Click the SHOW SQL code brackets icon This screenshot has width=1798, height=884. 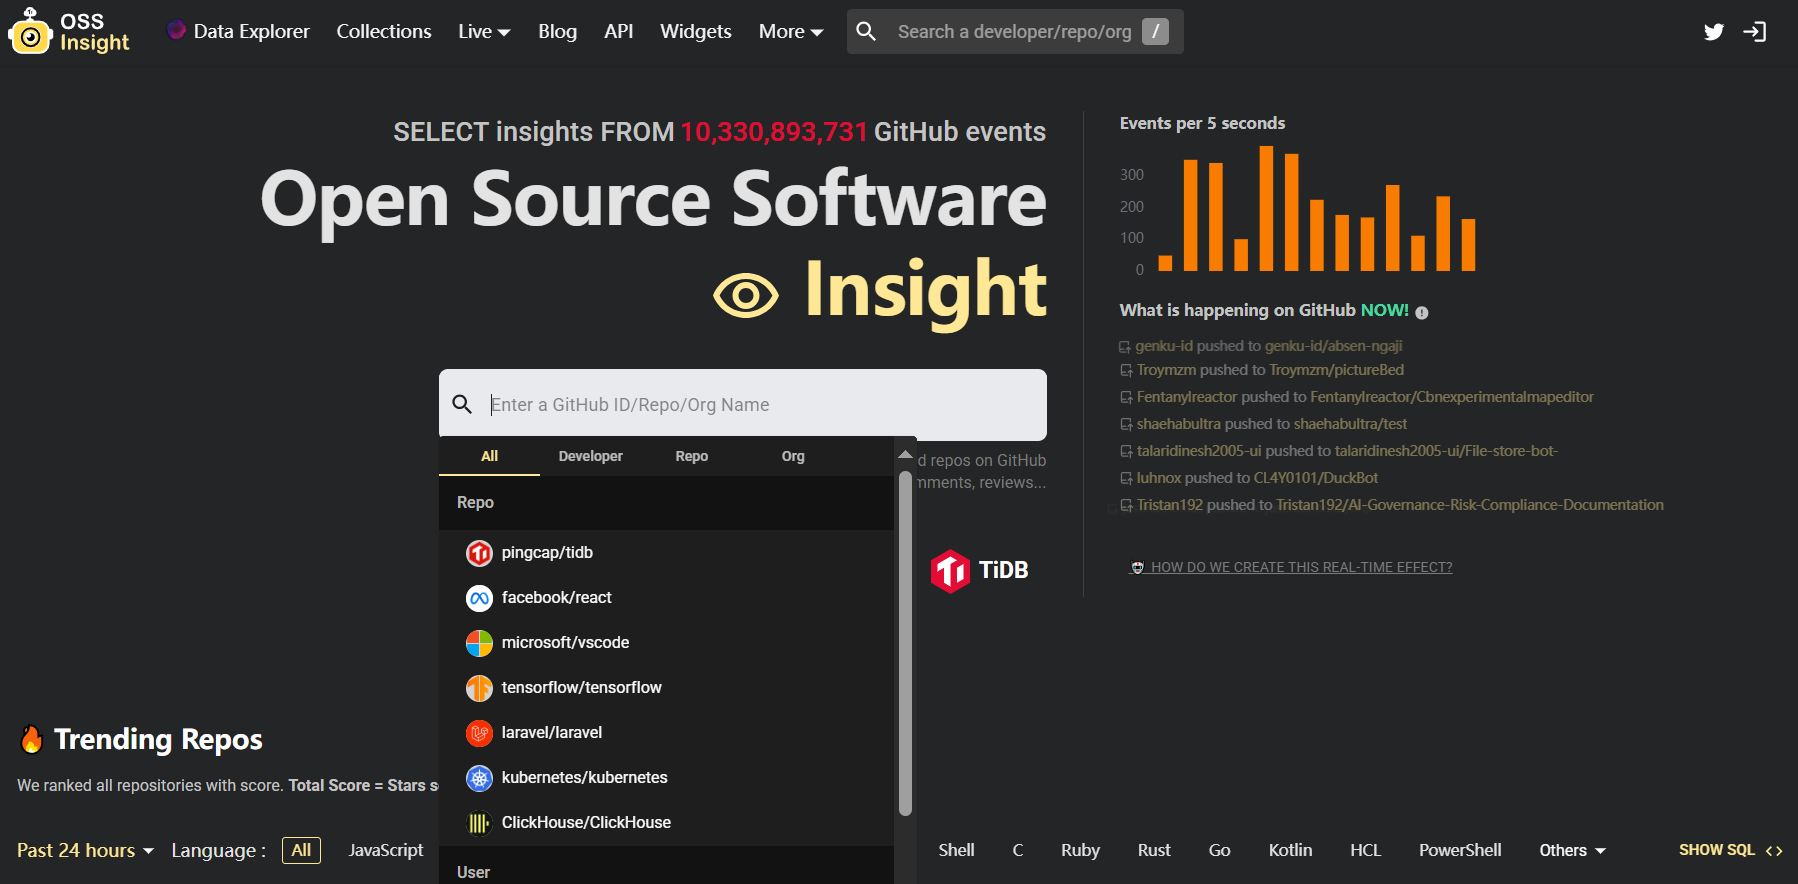click(x=1774, y=851)
